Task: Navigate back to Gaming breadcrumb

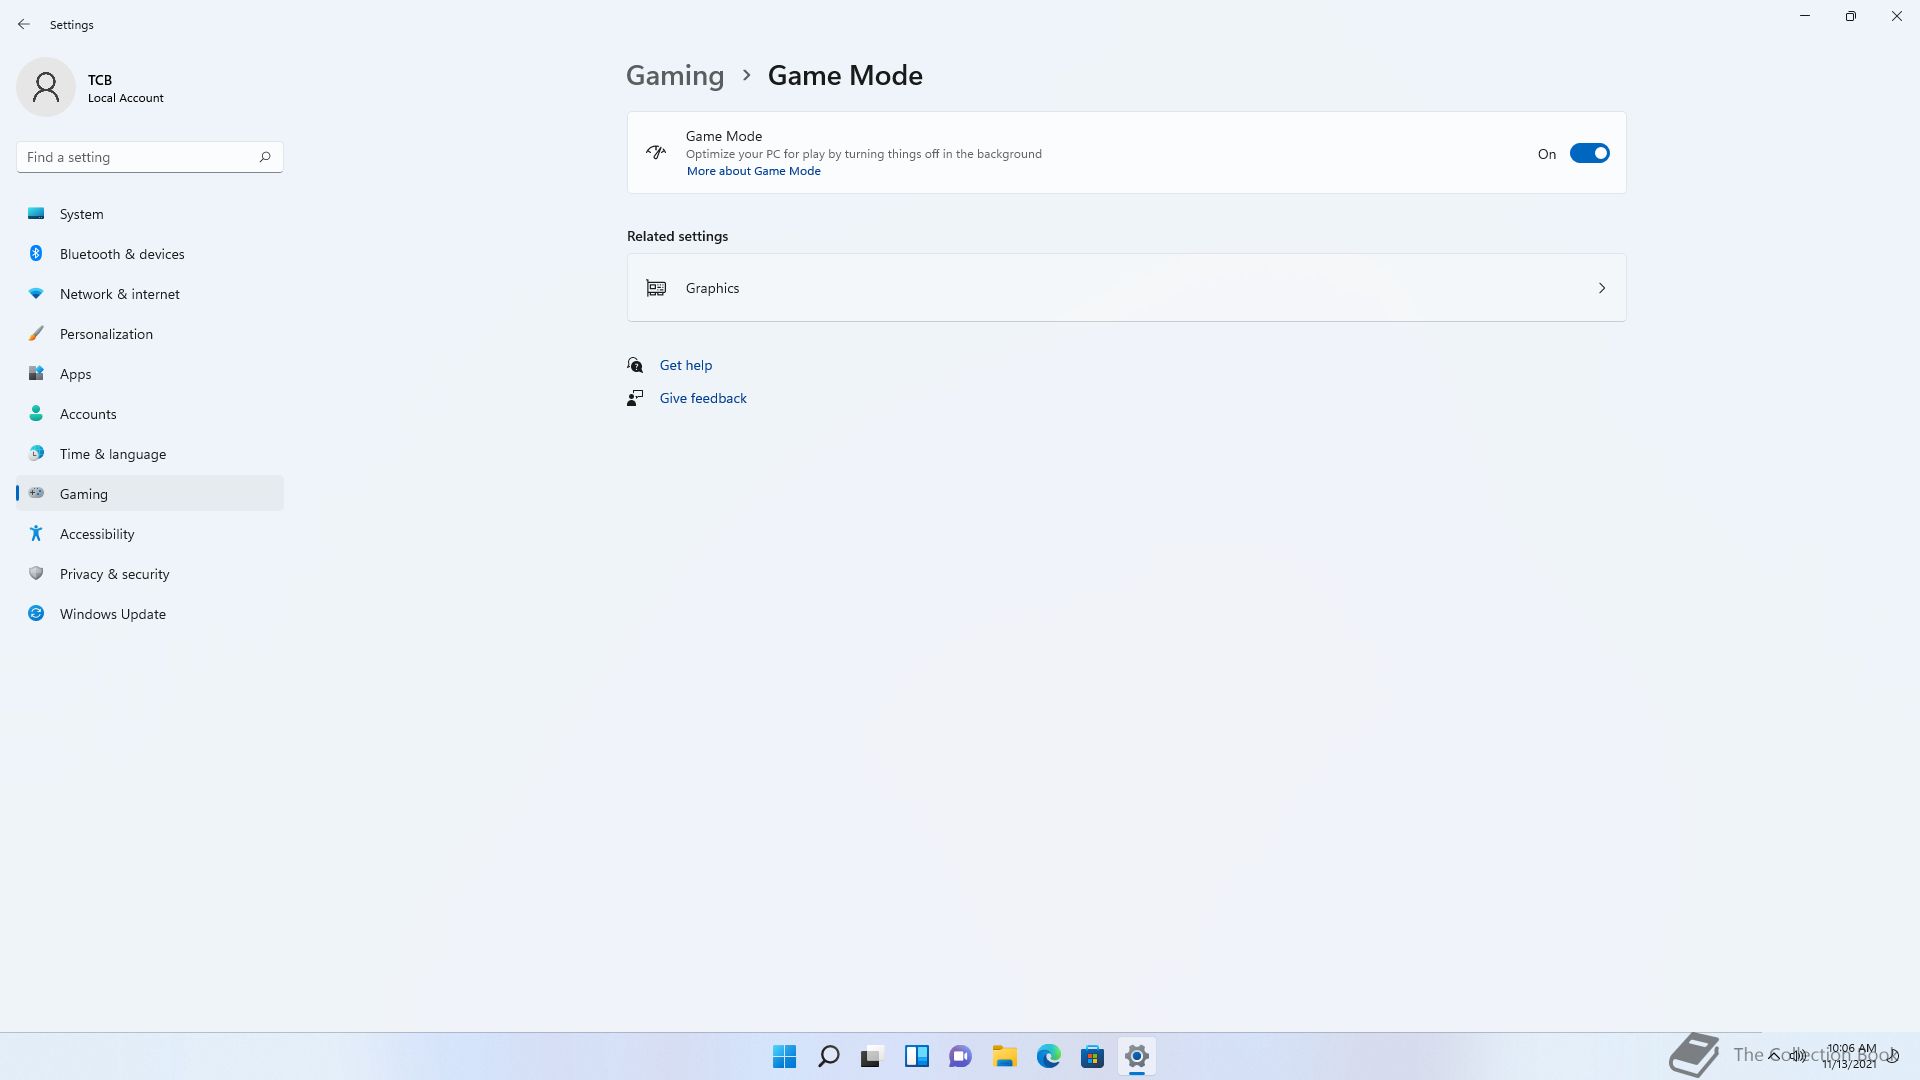Action: coord(675,75)
